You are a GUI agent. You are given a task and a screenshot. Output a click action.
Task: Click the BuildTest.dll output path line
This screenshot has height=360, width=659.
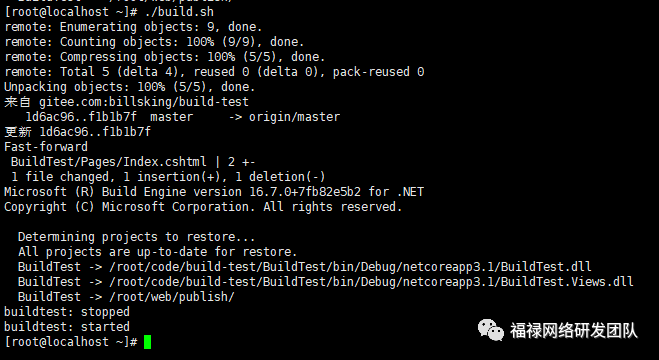pyautogui.click(x=305, y=267)
